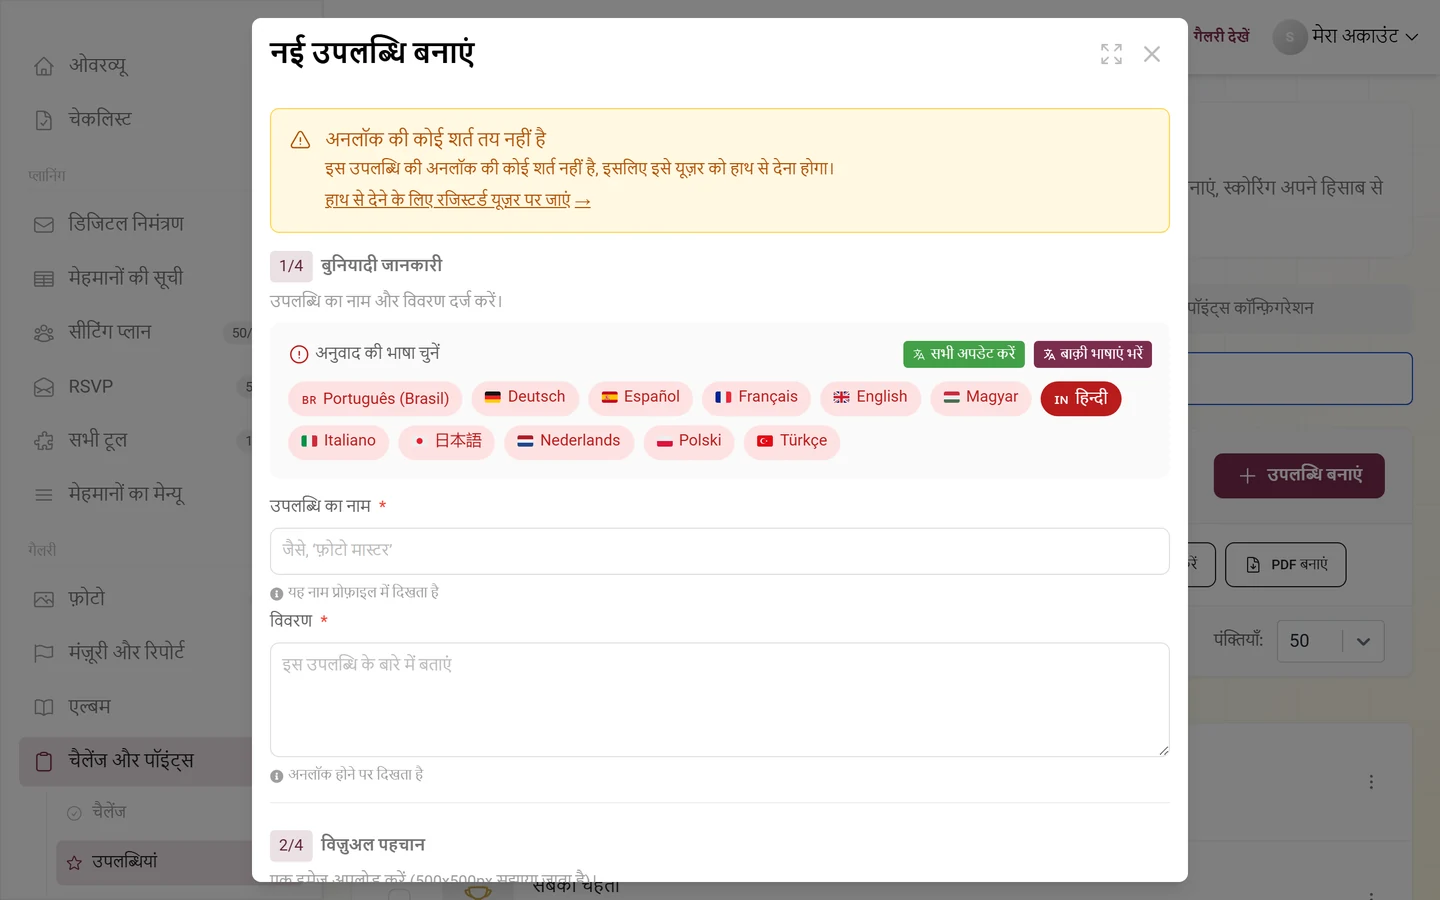The width and height of the screenshot is (1440, 900).
Task: Click the मेहमानों की सूची list icon
Action: click(x=44, y=279)
